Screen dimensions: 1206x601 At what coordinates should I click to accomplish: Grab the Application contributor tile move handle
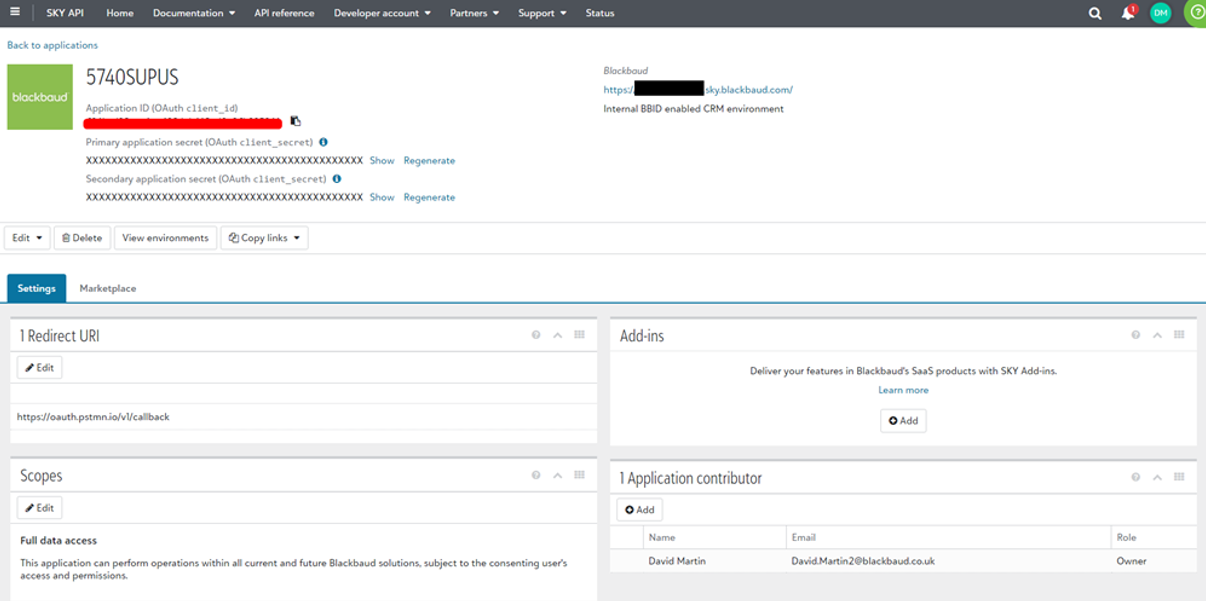[x=1179, y=477]
